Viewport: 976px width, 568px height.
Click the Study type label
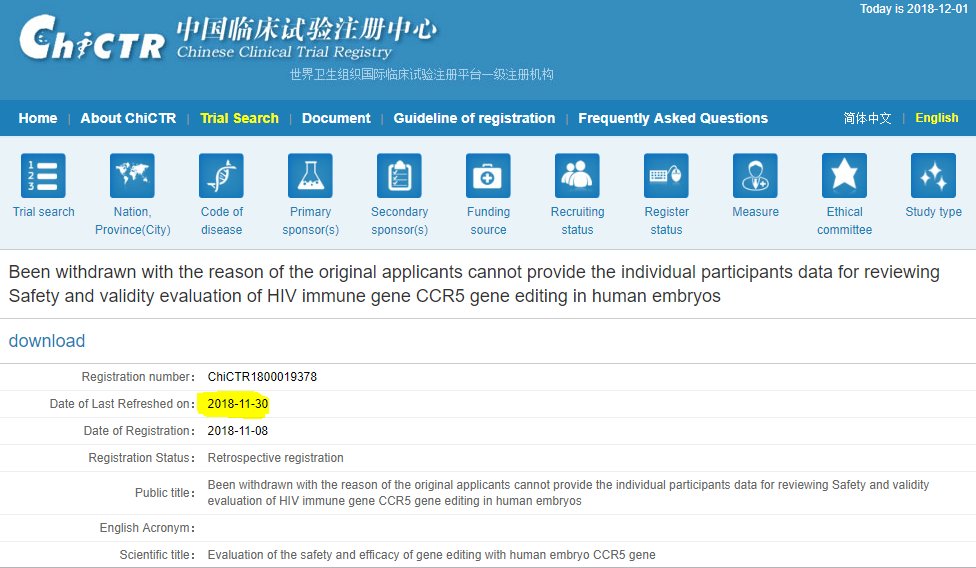(x=934, y=212)
